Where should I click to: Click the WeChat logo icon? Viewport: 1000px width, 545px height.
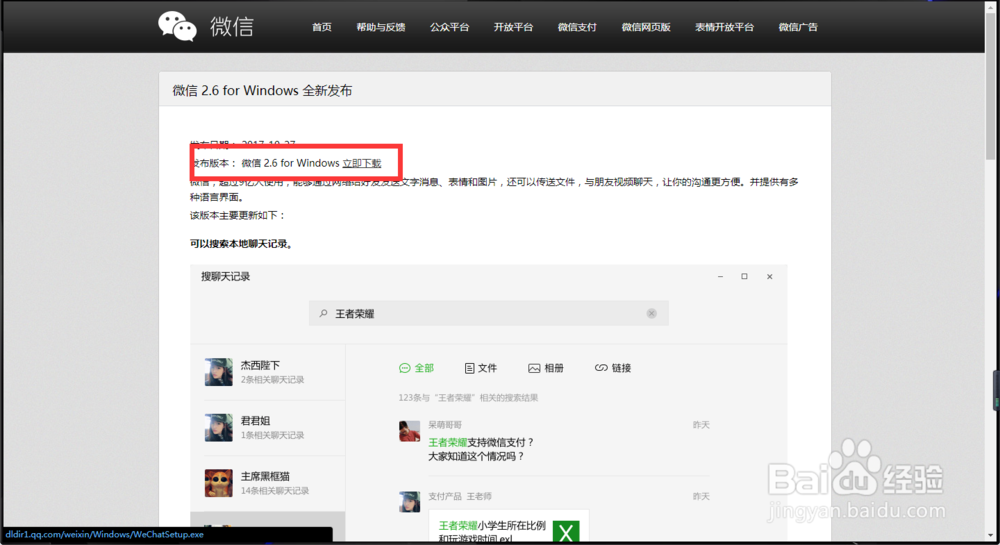[177, 27]
